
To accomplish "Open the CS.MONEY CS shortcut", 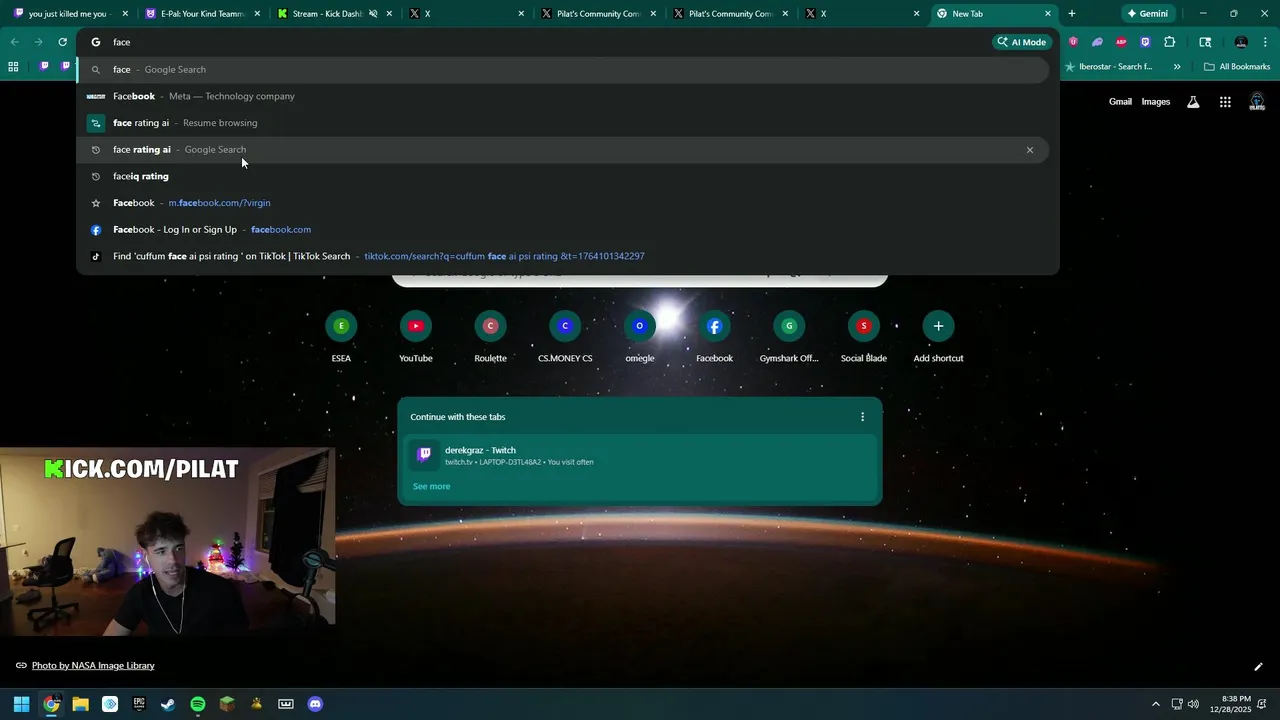I will click(565, 338).
